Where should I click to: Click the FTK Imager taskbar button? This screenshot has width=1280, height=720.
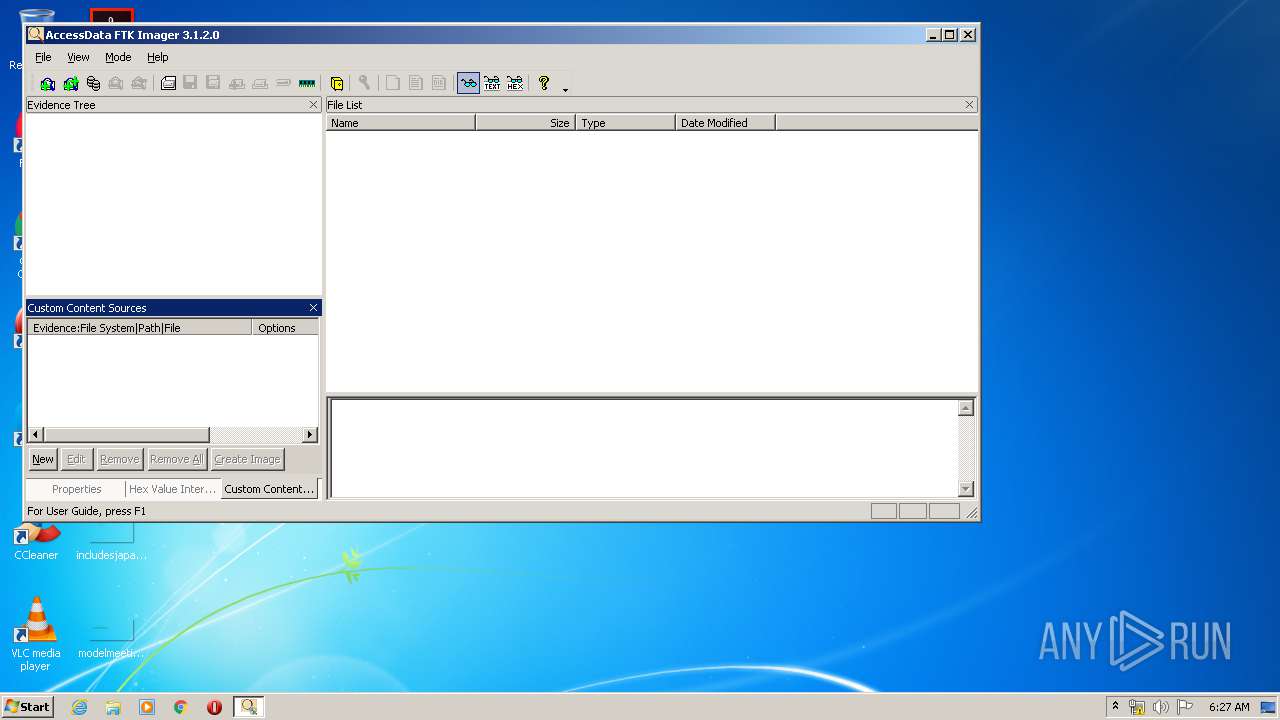(x=248, y=707)
